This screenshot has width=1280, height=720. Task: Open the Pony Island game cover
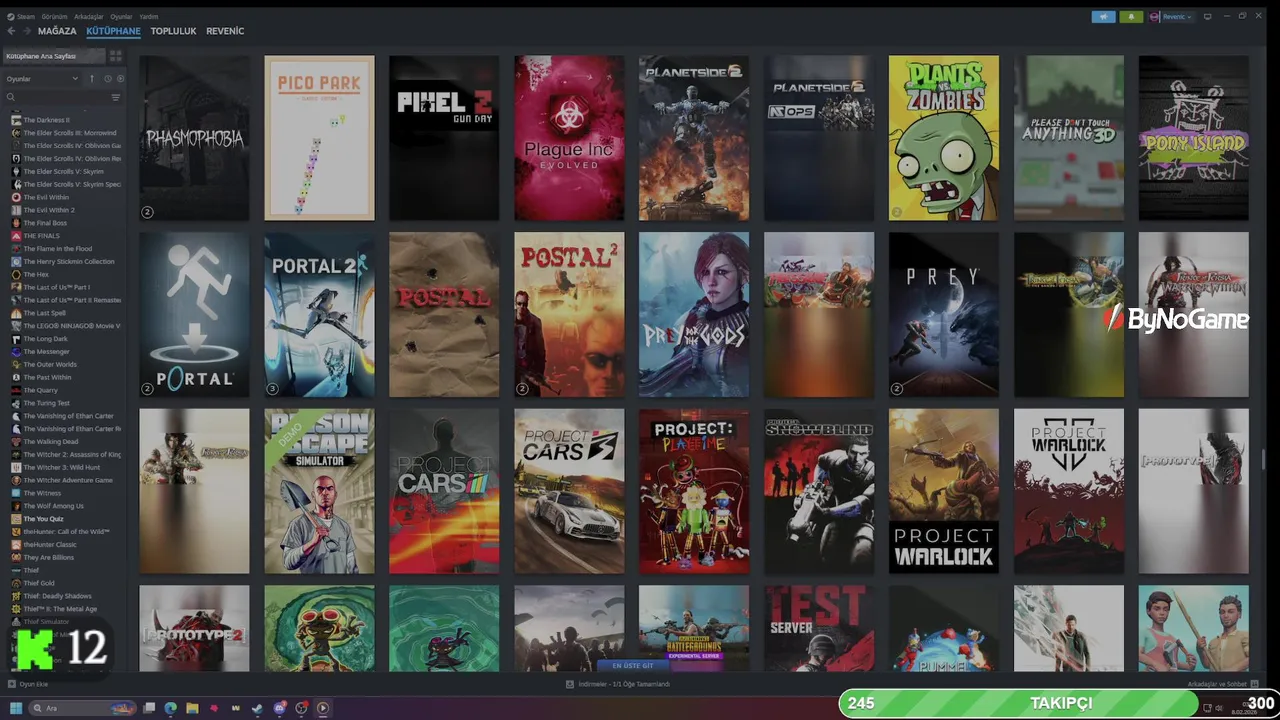click(x=1194, y=138)
